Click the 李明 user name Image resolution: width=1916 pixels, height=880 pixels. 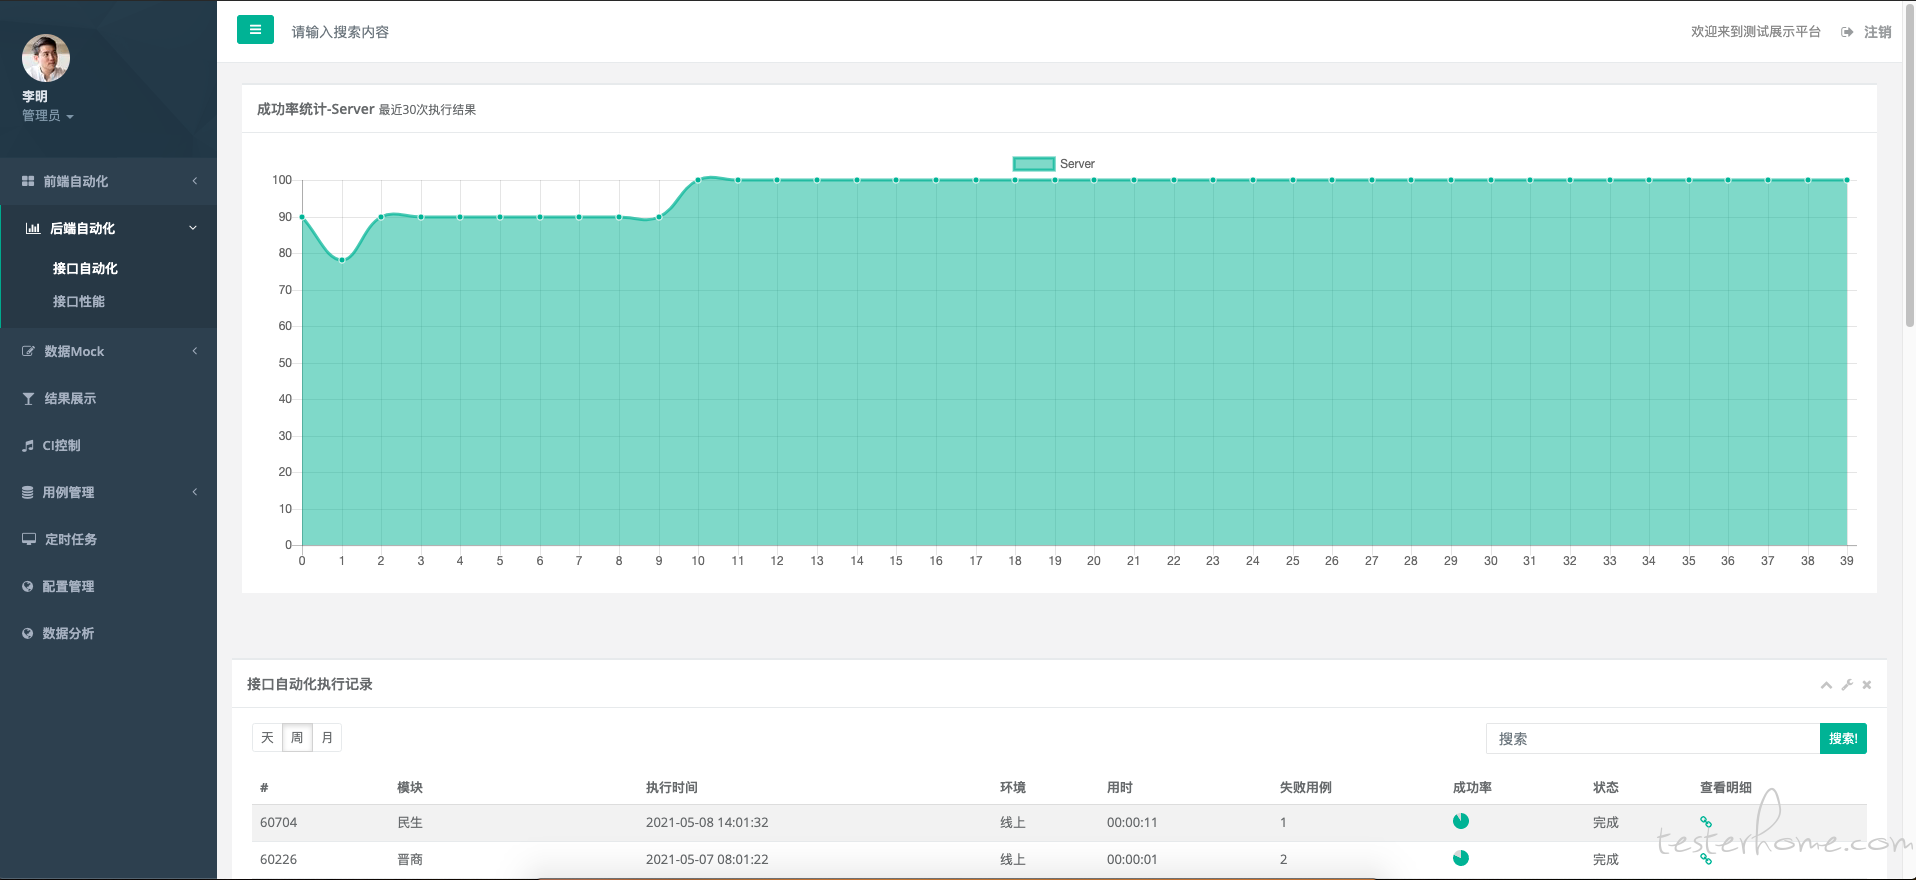35,97
